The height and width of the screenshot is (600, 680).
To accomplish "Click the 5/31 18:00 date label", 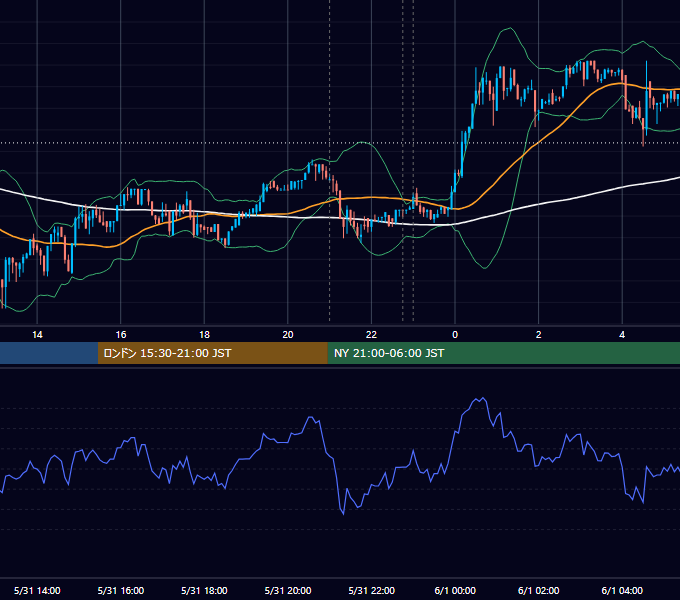I will coord(204,591).
